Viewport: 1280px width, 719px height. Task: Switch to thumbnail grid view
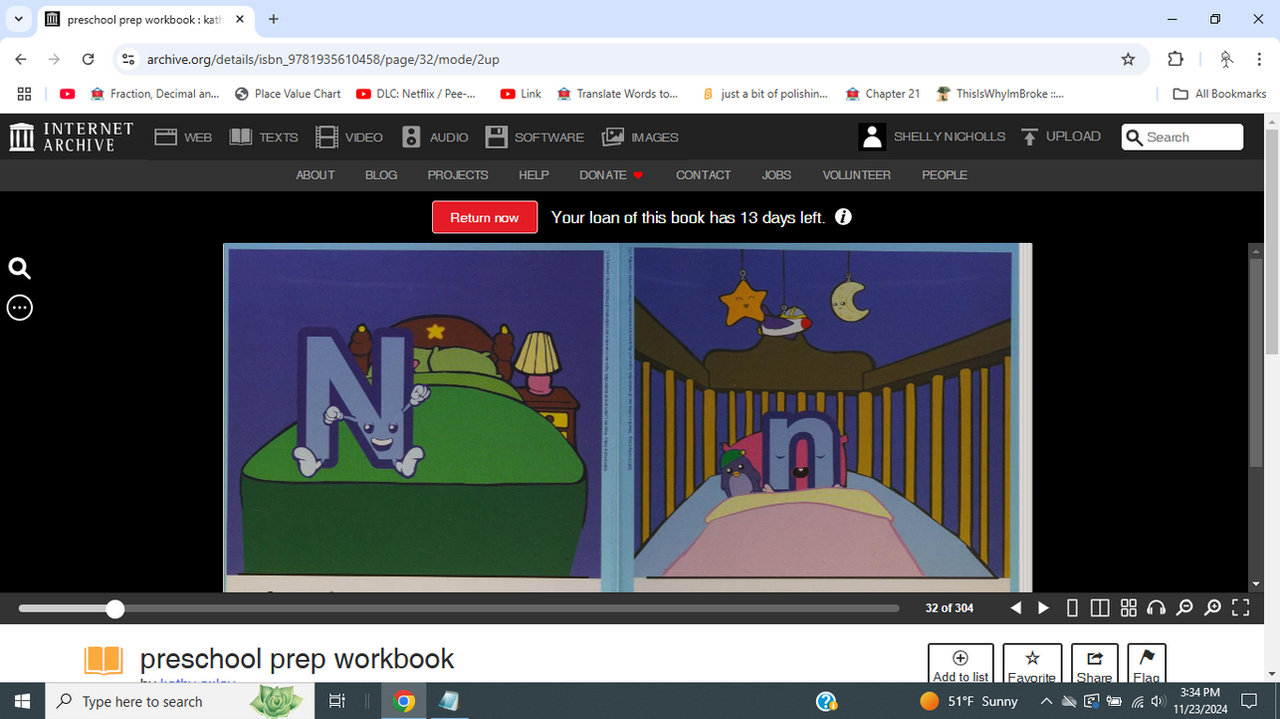click(1128, 608)
